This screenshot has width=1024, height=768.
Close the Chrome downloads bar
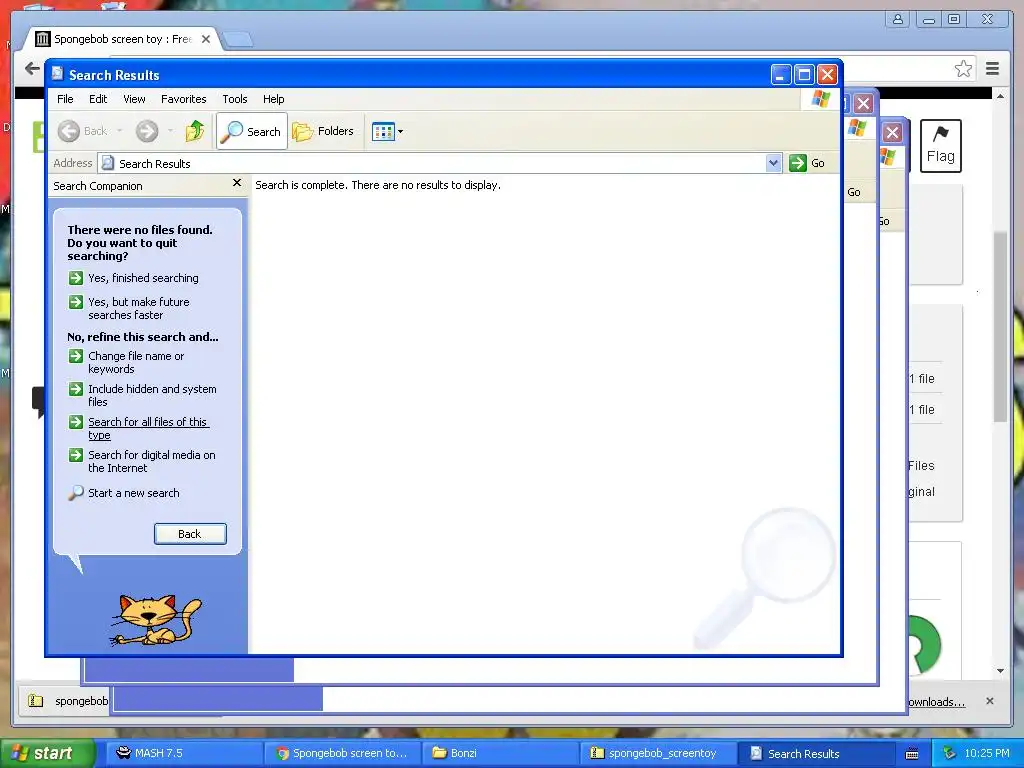point(990,701)
